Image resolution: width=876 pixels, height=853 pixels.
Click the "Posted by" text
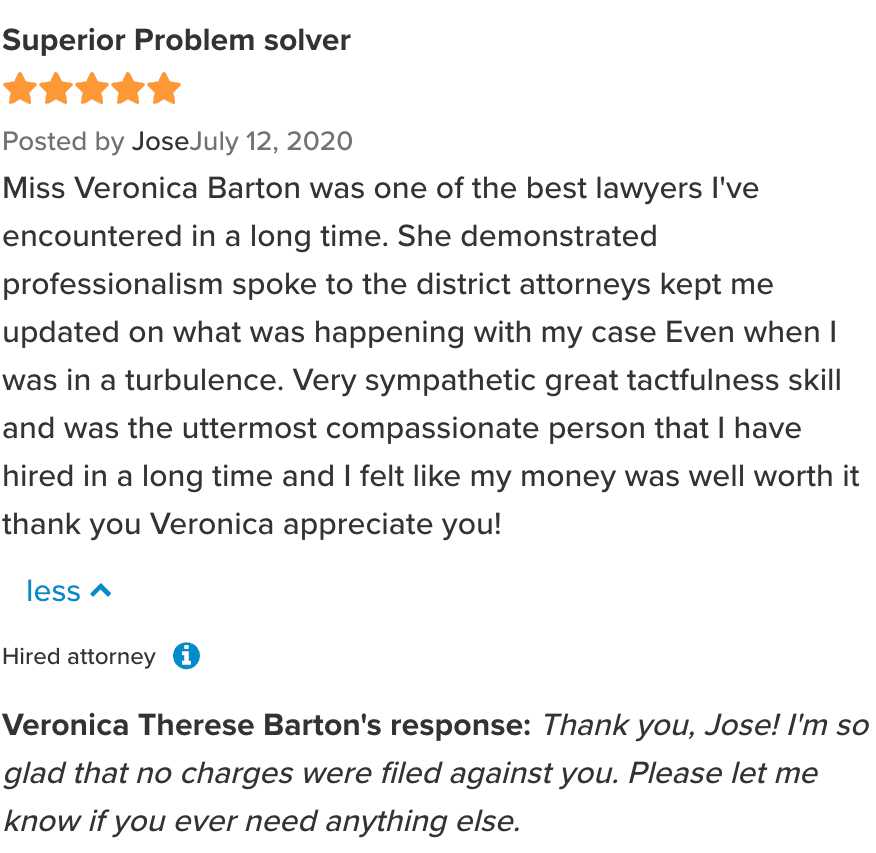pos(63,141)
